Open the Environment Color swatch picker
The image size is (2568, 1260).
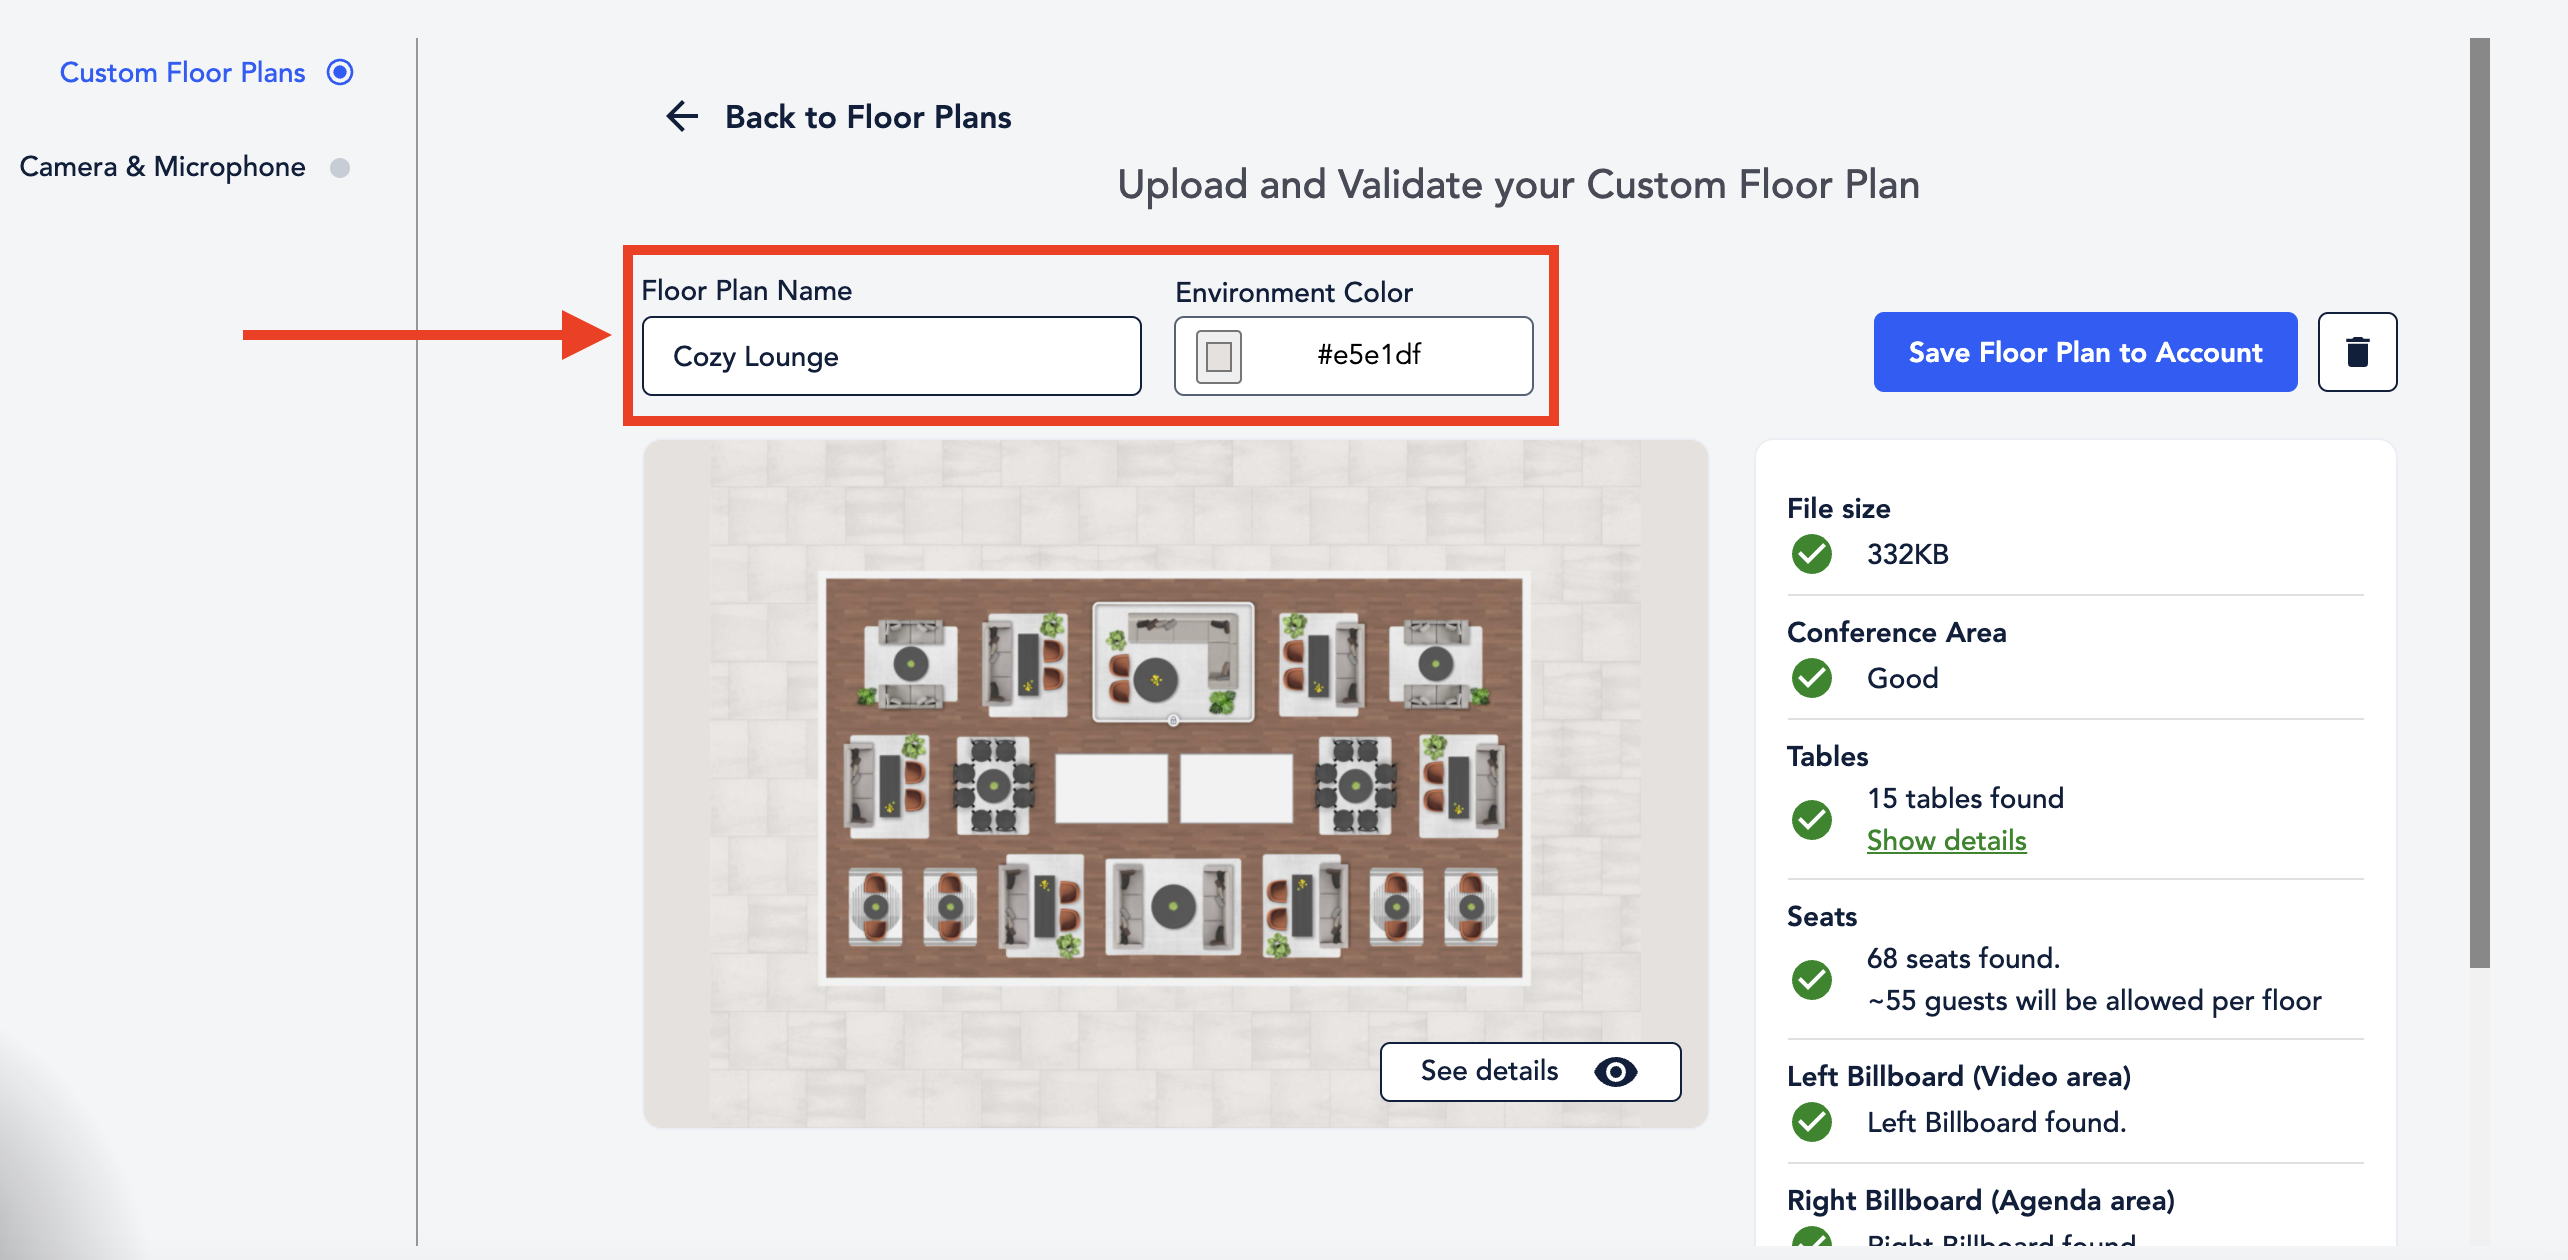coord(1218,356)
